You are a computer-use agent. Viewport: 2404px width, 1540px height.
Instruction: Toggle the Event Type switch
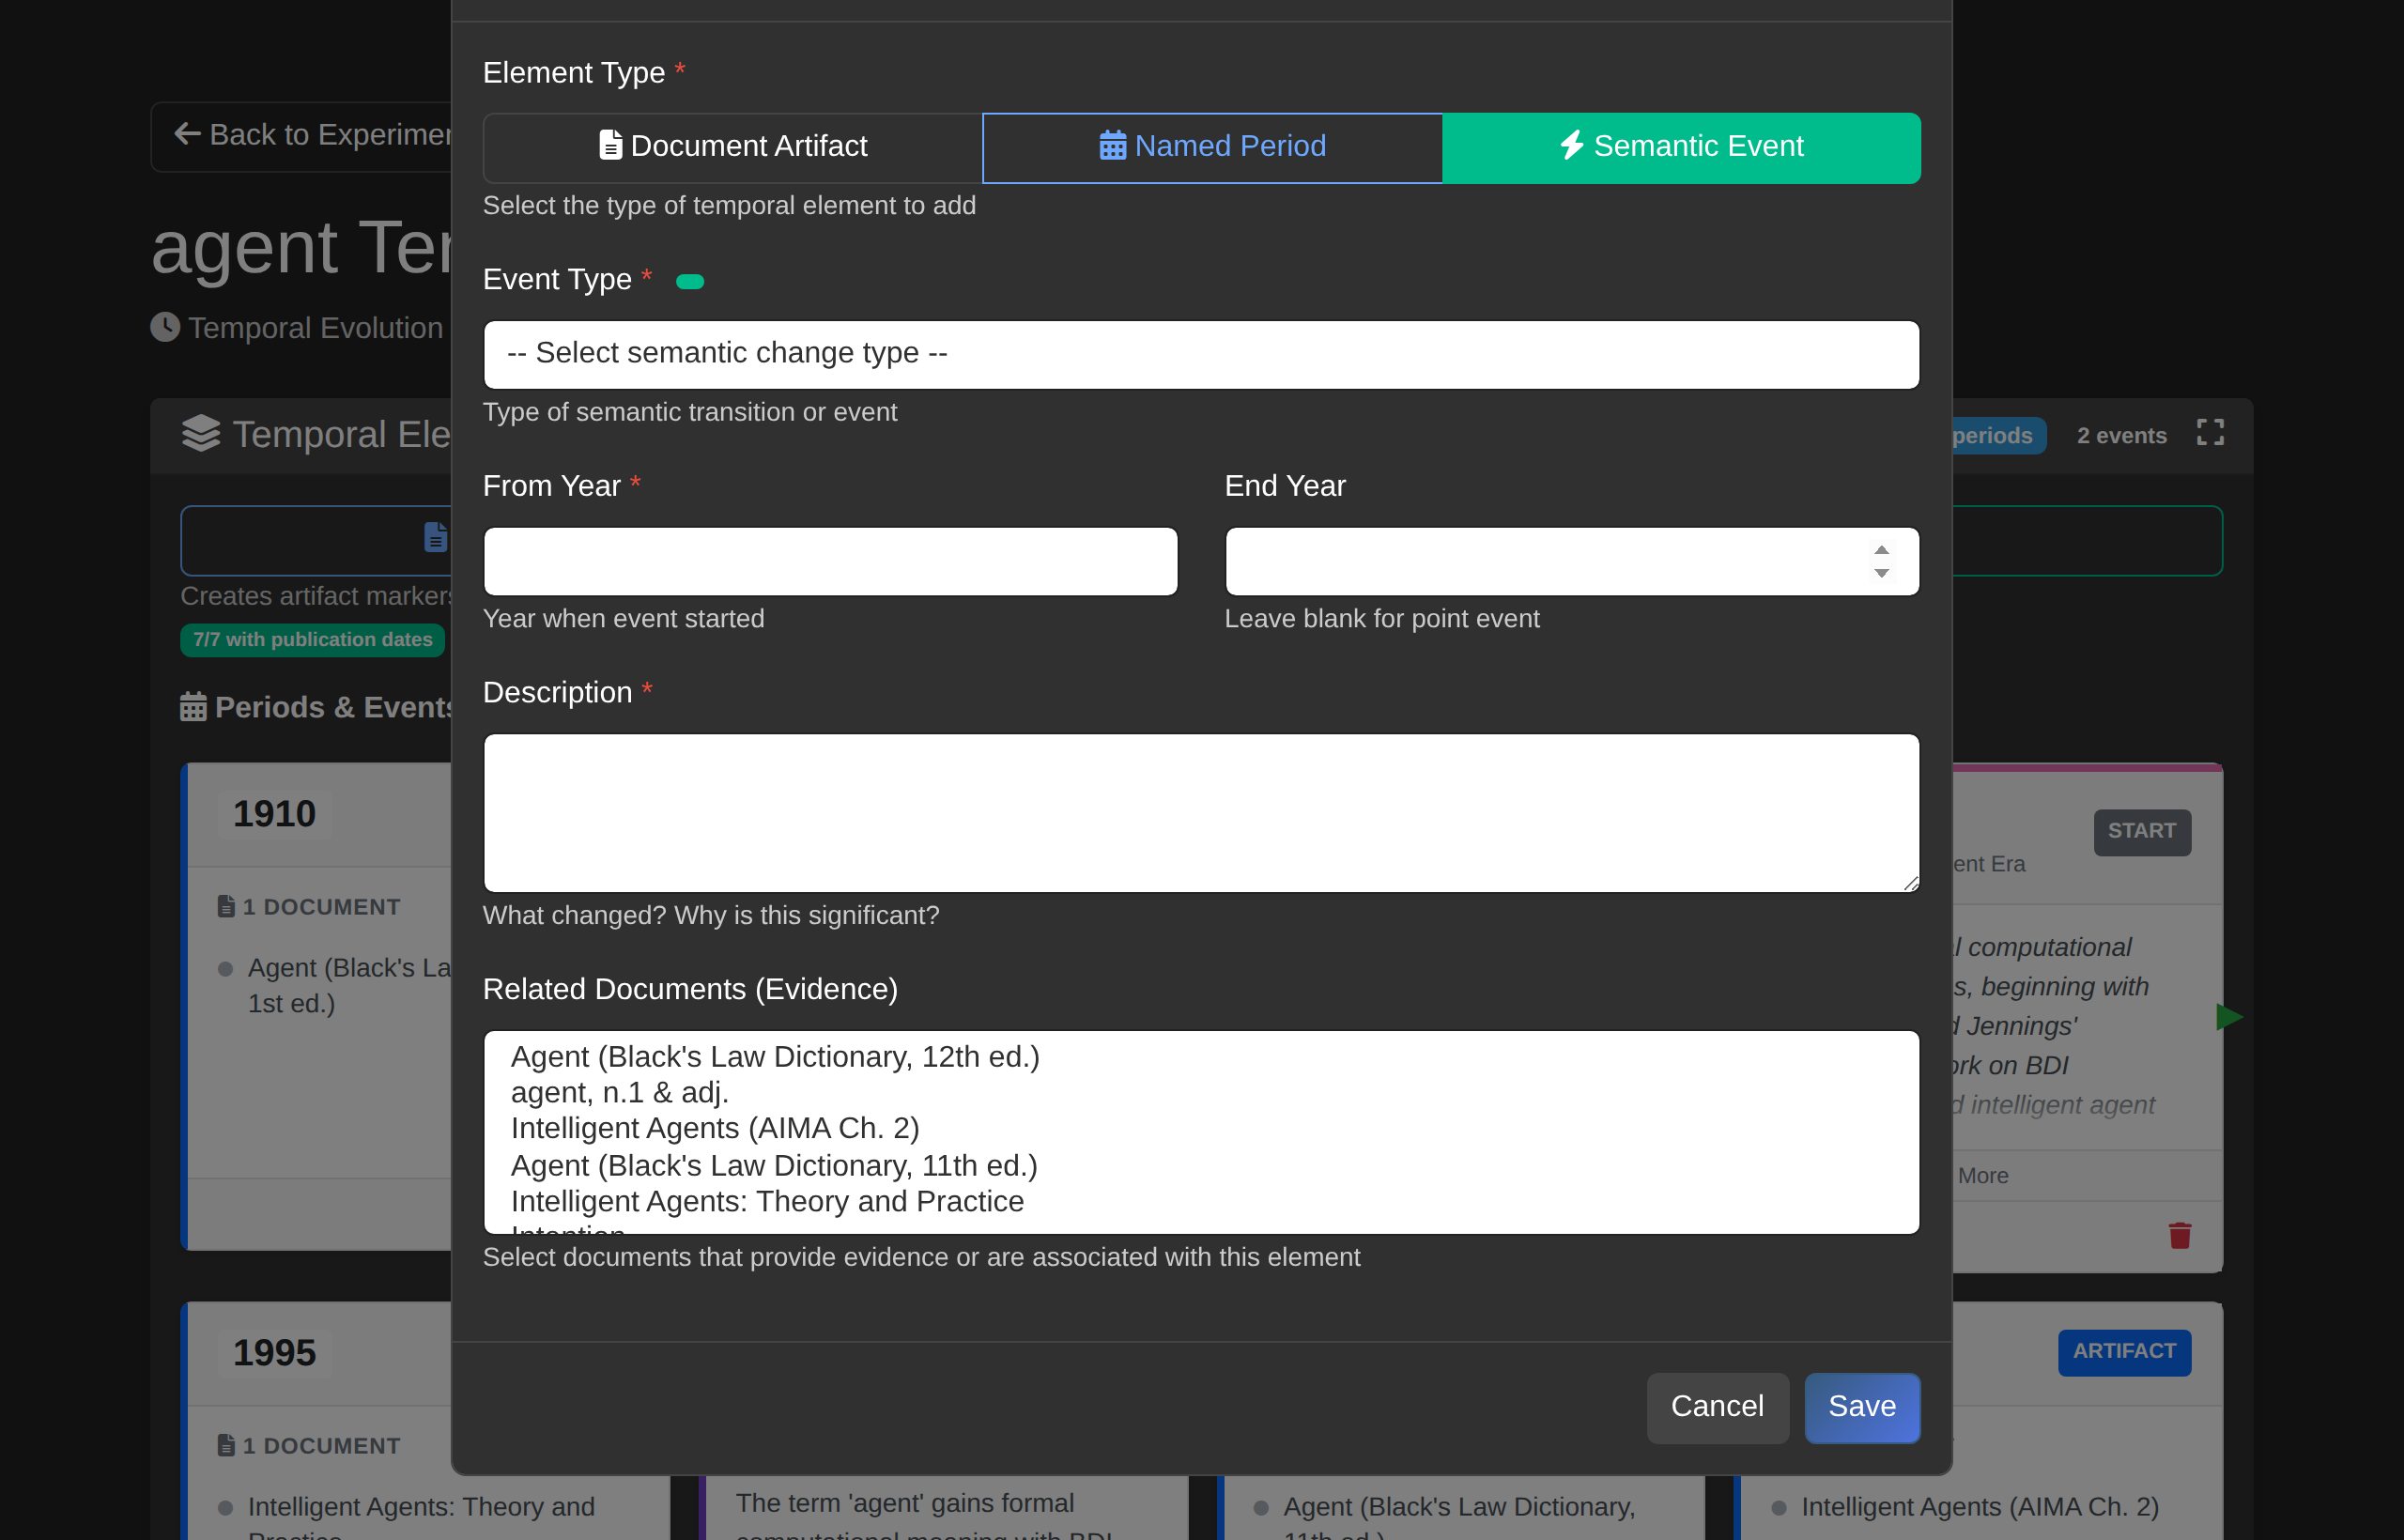click(690, 281)
